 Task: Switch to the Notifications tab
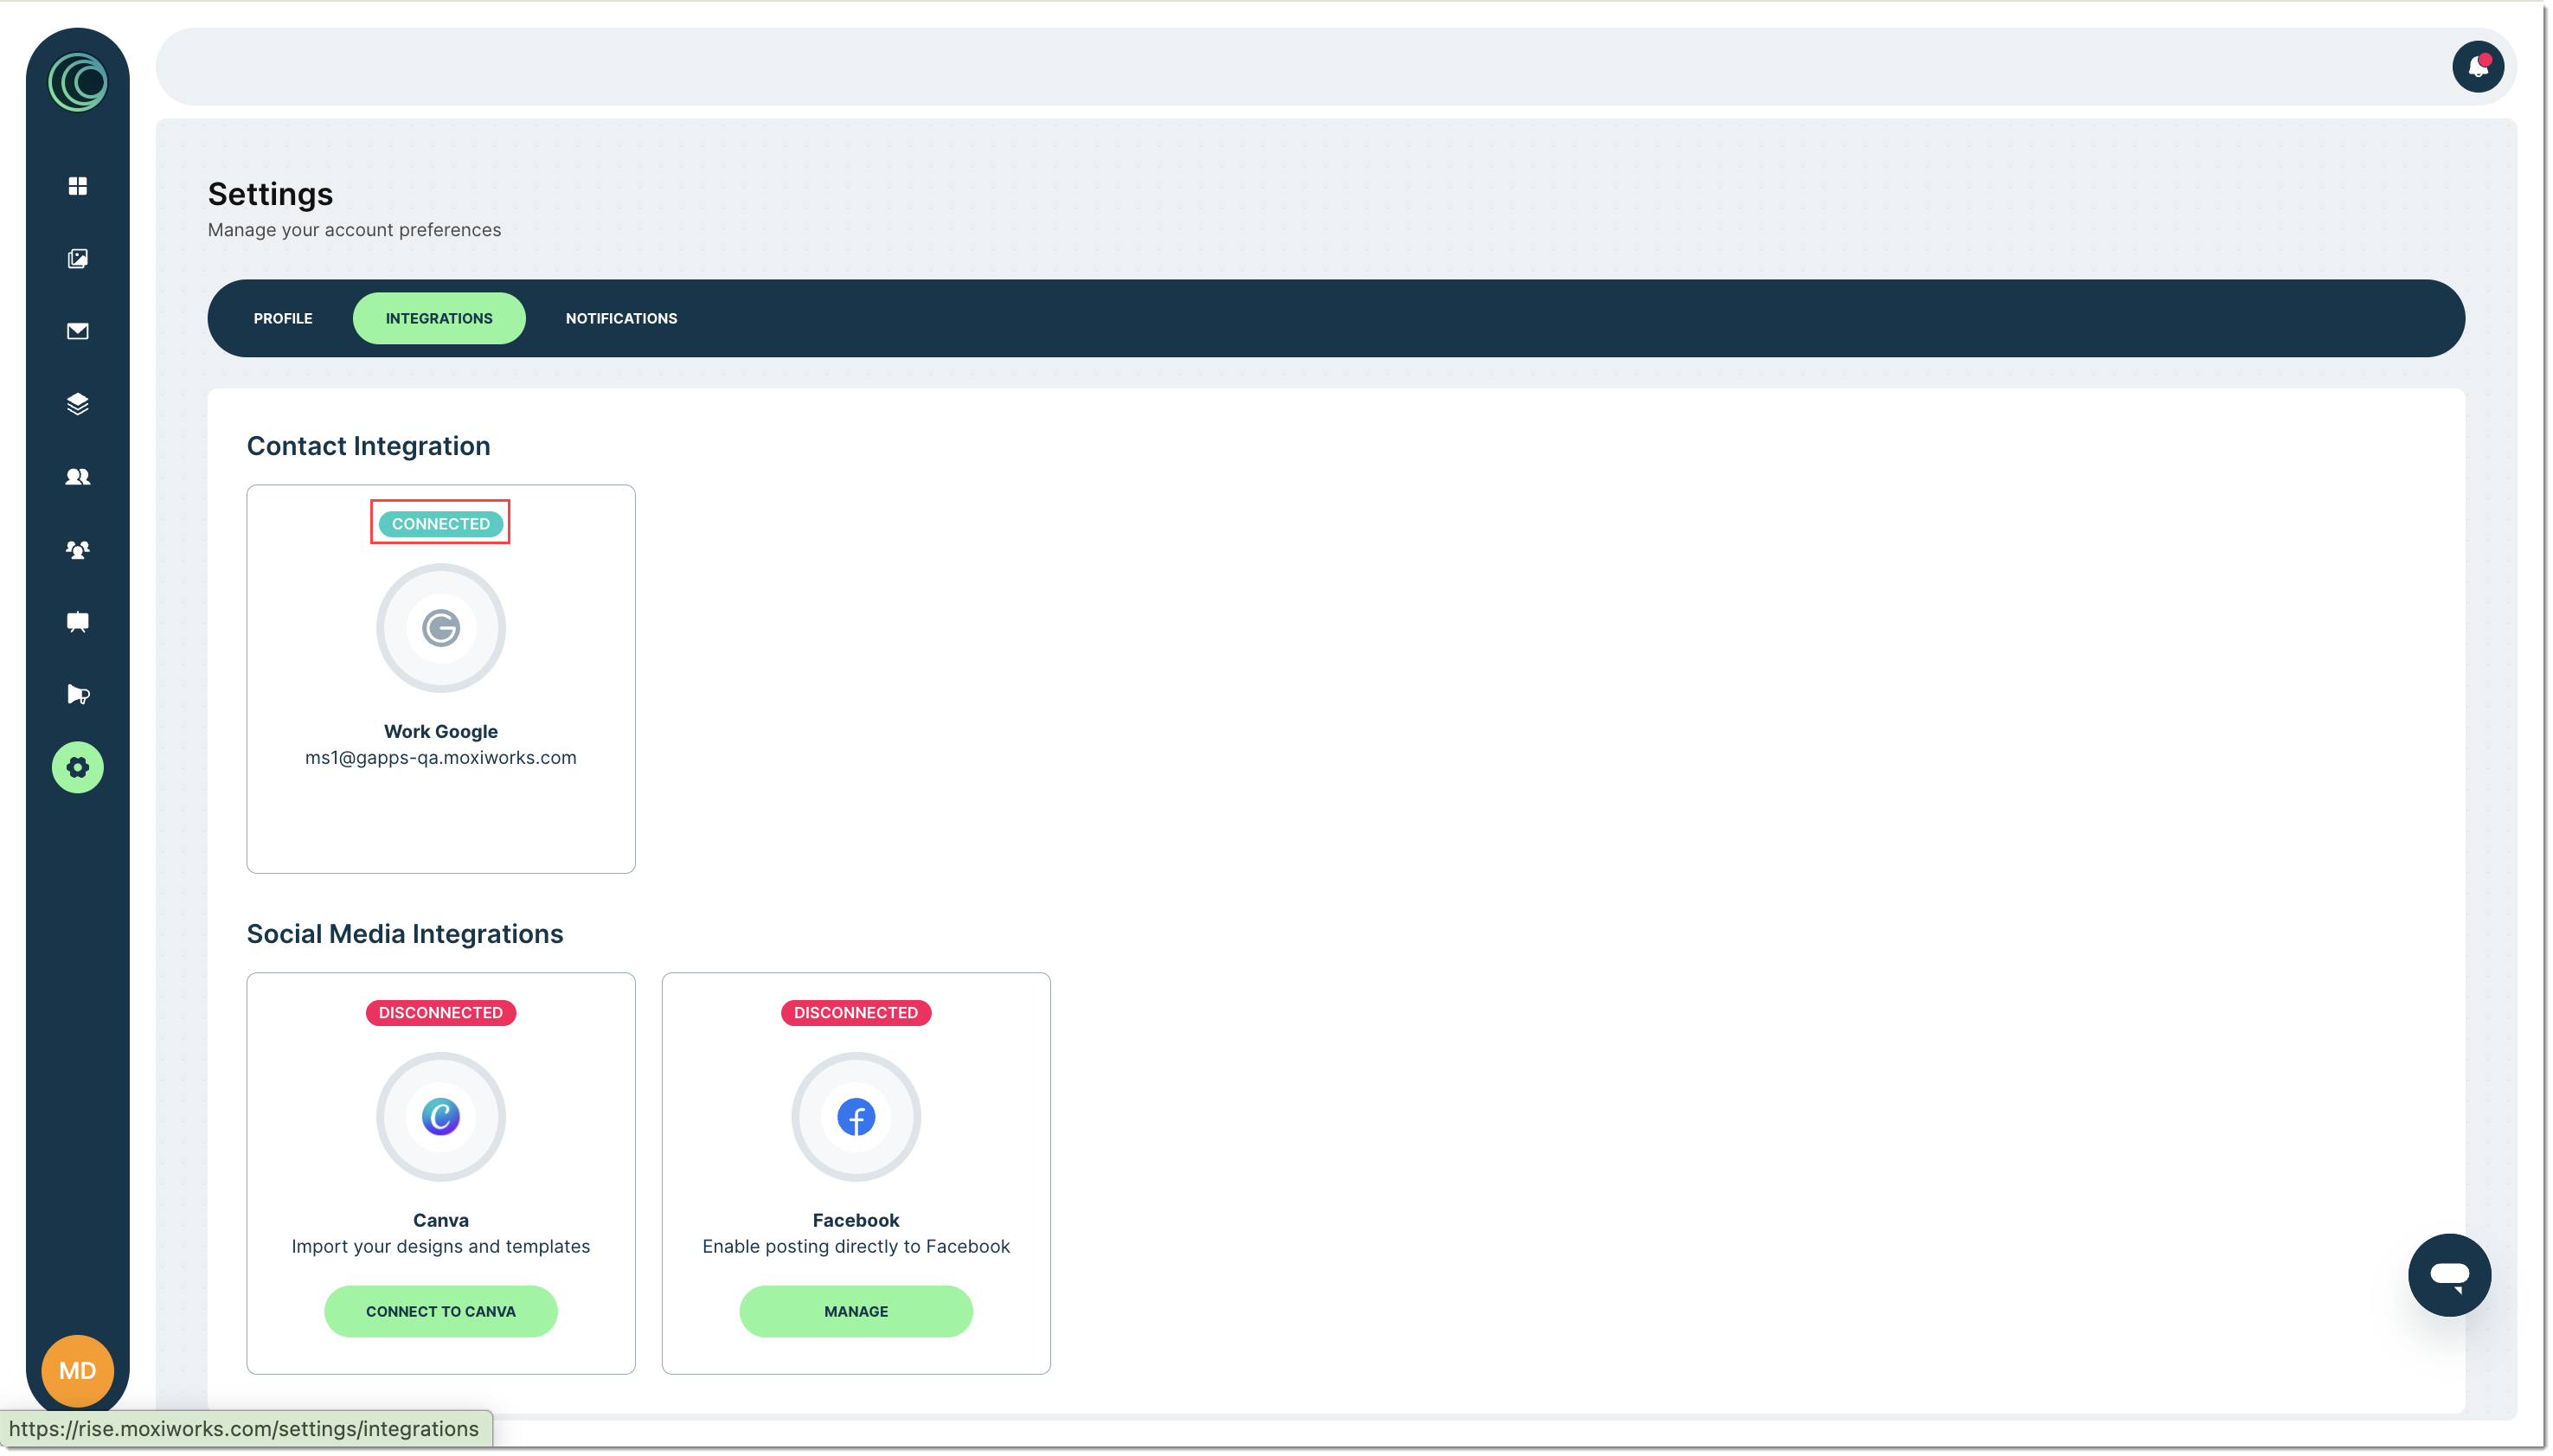point(621,318)
